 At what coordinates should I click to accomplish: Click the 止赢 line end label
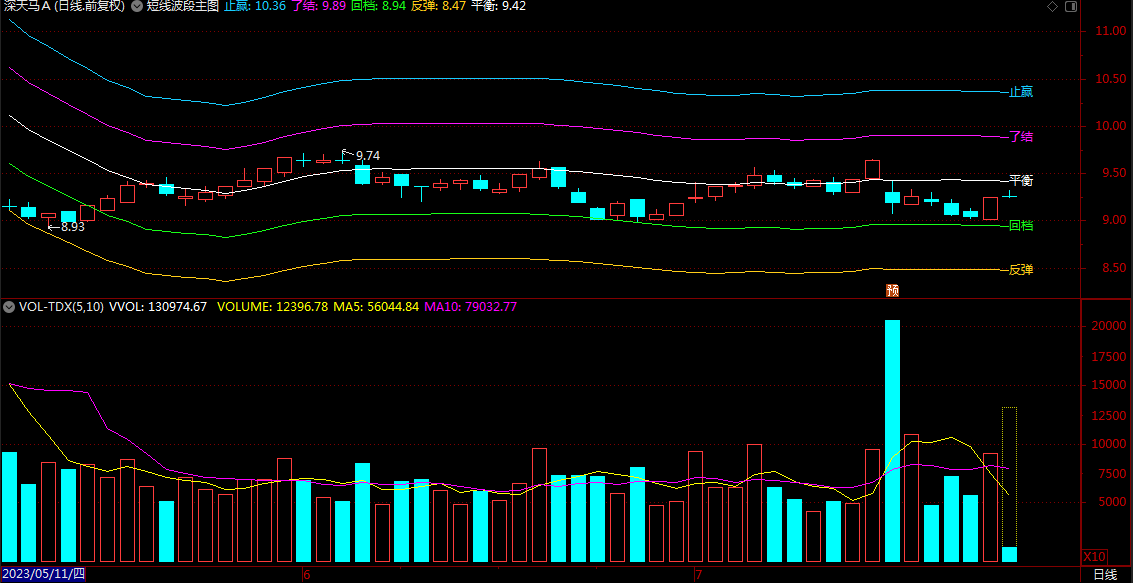coord(1021,92)
